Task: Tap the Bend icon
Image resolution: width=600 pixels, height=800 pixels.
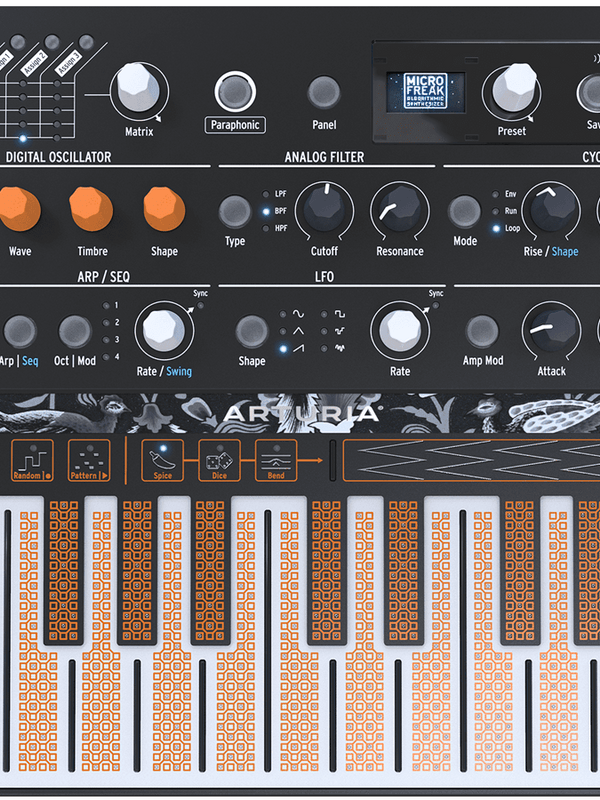Action: click(x=276, y=461)
